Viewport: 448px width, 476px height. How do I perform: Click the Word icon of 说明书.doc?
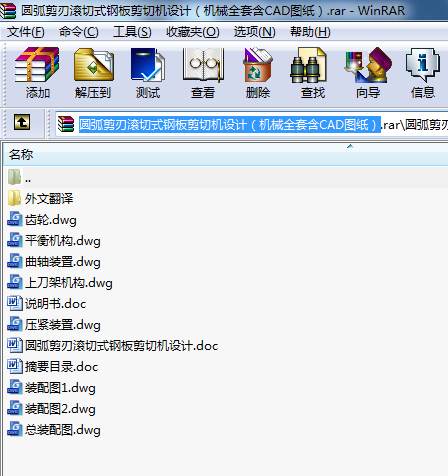(15, 303)
